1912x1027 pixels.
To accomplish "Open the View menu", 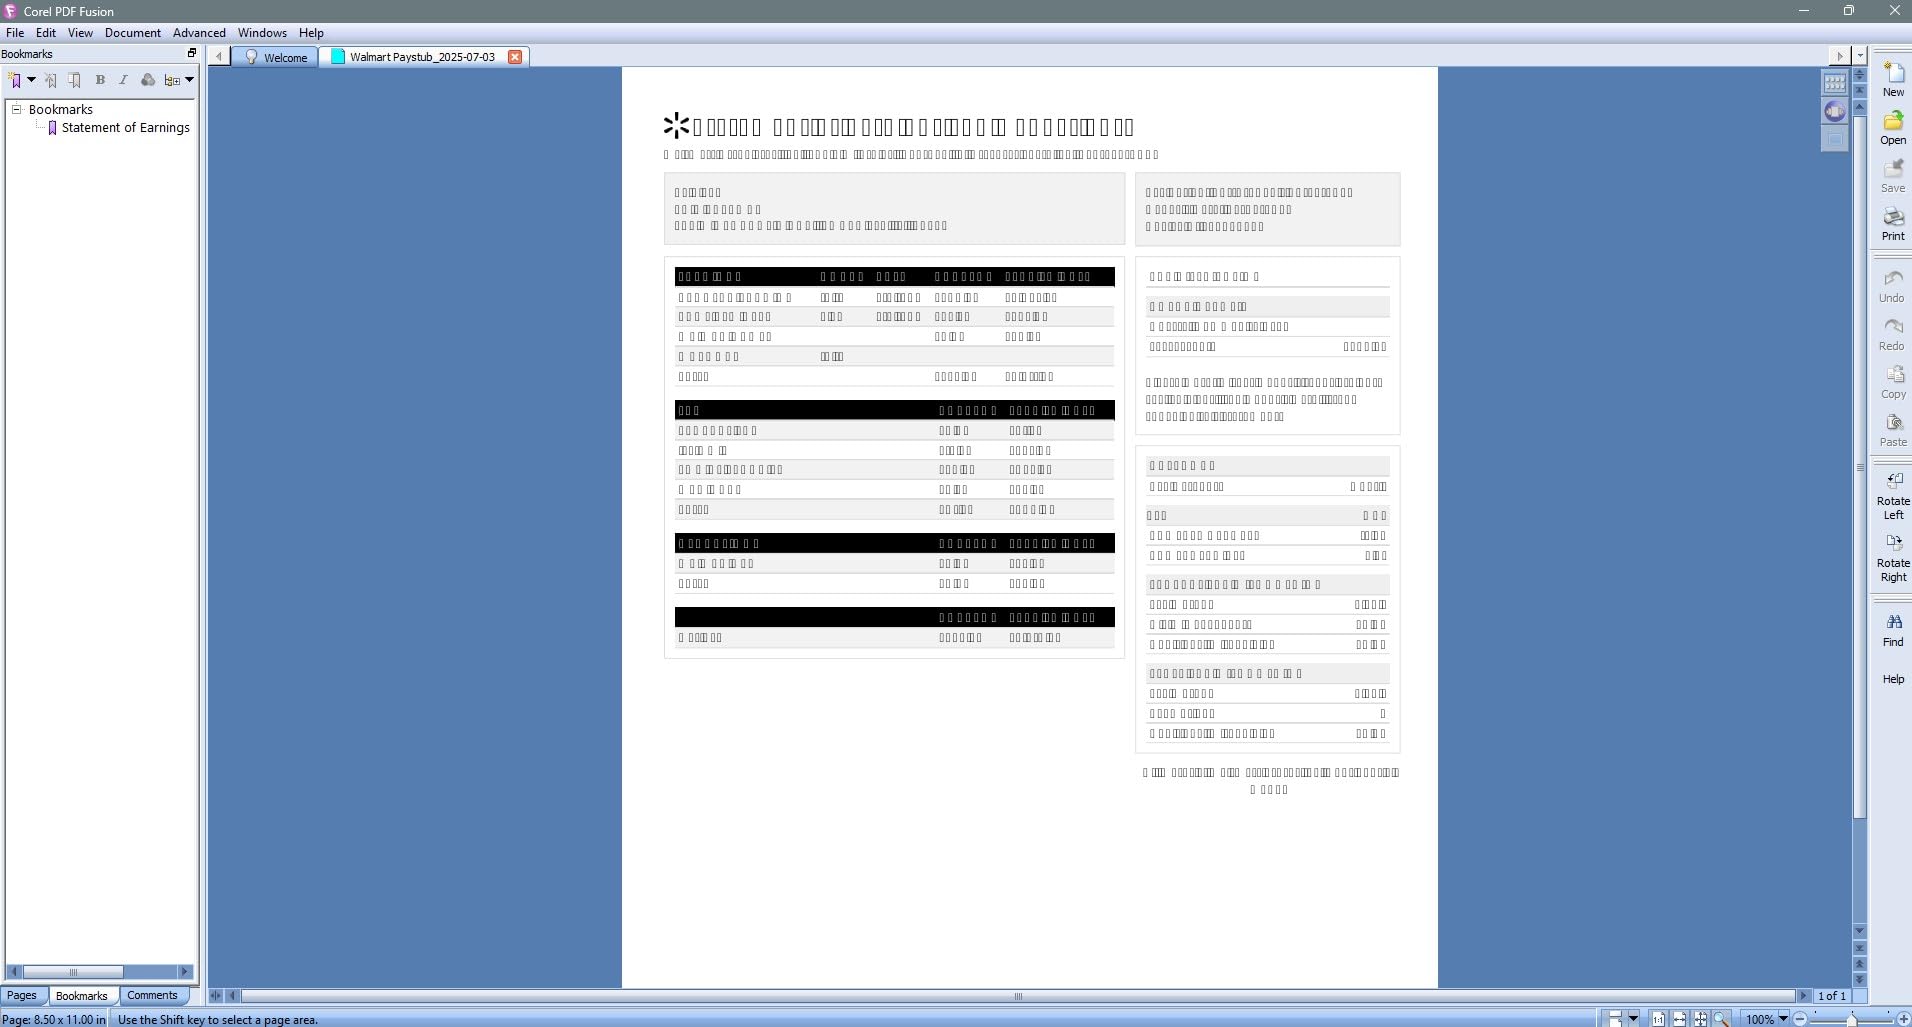I will tap(80, 33).
